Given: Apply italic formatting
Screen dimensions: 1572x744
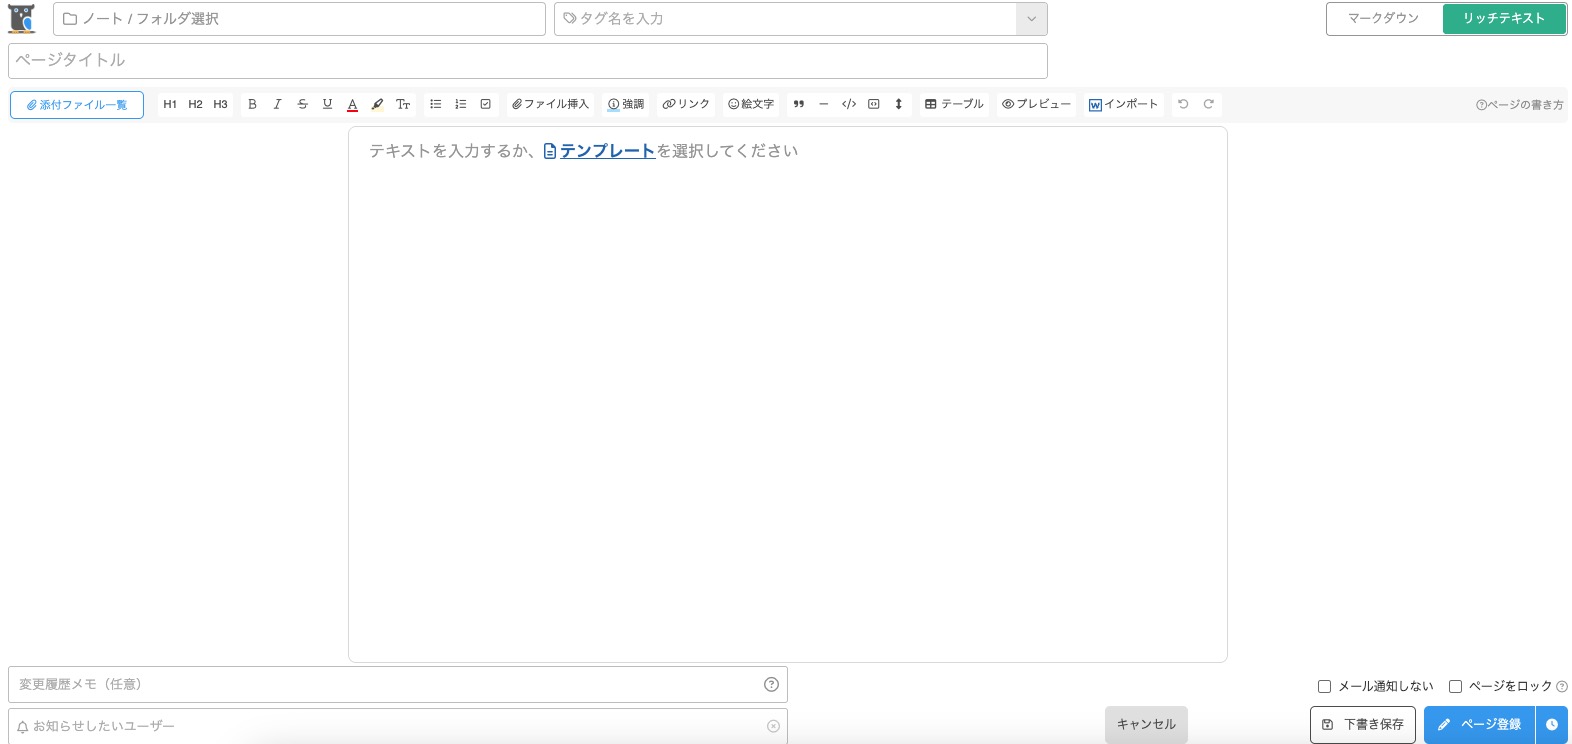Looking at the screenshot, I should (x=277, y=104).
